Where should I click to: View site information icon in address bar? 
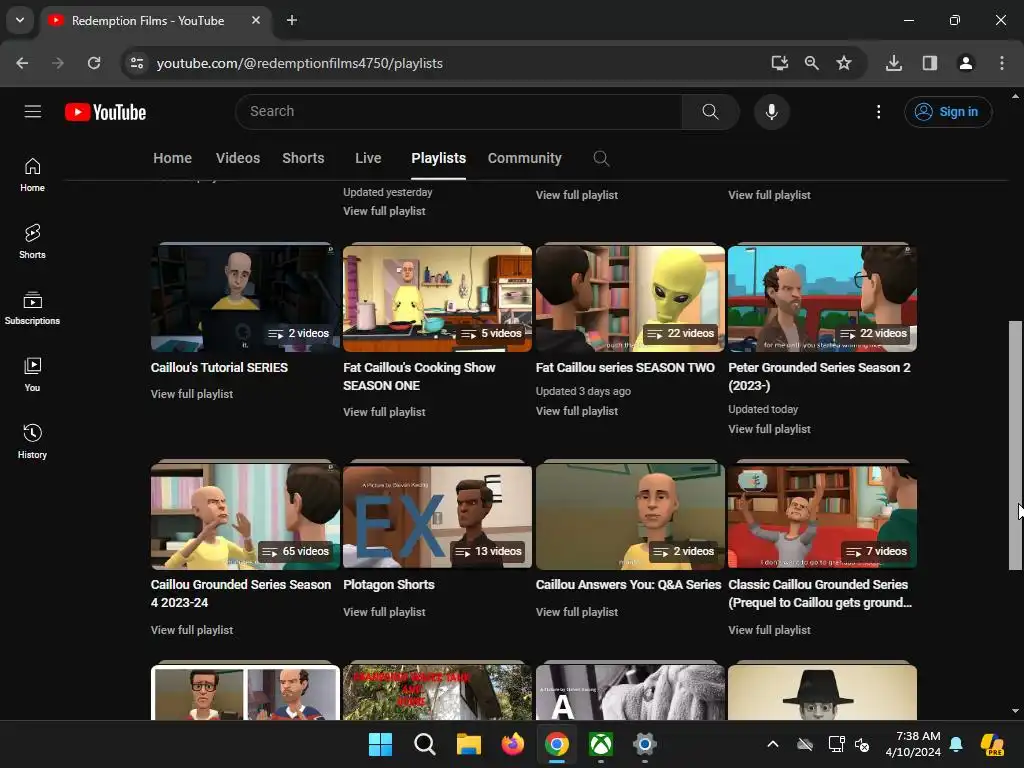[137, 63]
